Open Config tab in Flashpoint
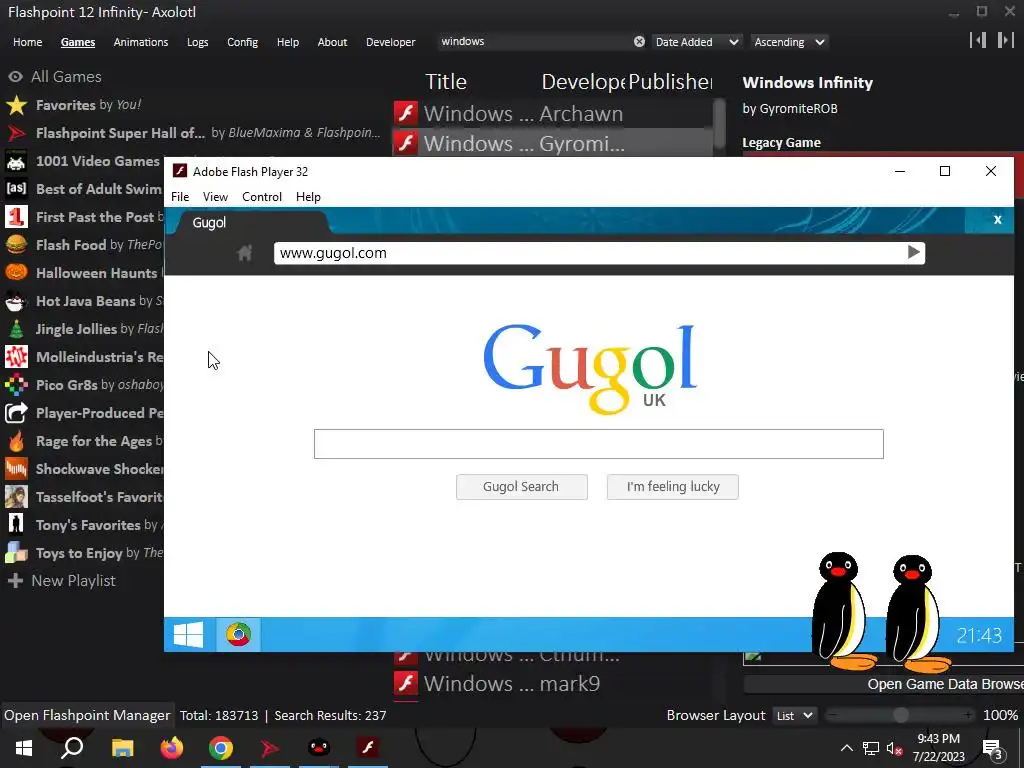1024x768 pixels. coord(242,42)
